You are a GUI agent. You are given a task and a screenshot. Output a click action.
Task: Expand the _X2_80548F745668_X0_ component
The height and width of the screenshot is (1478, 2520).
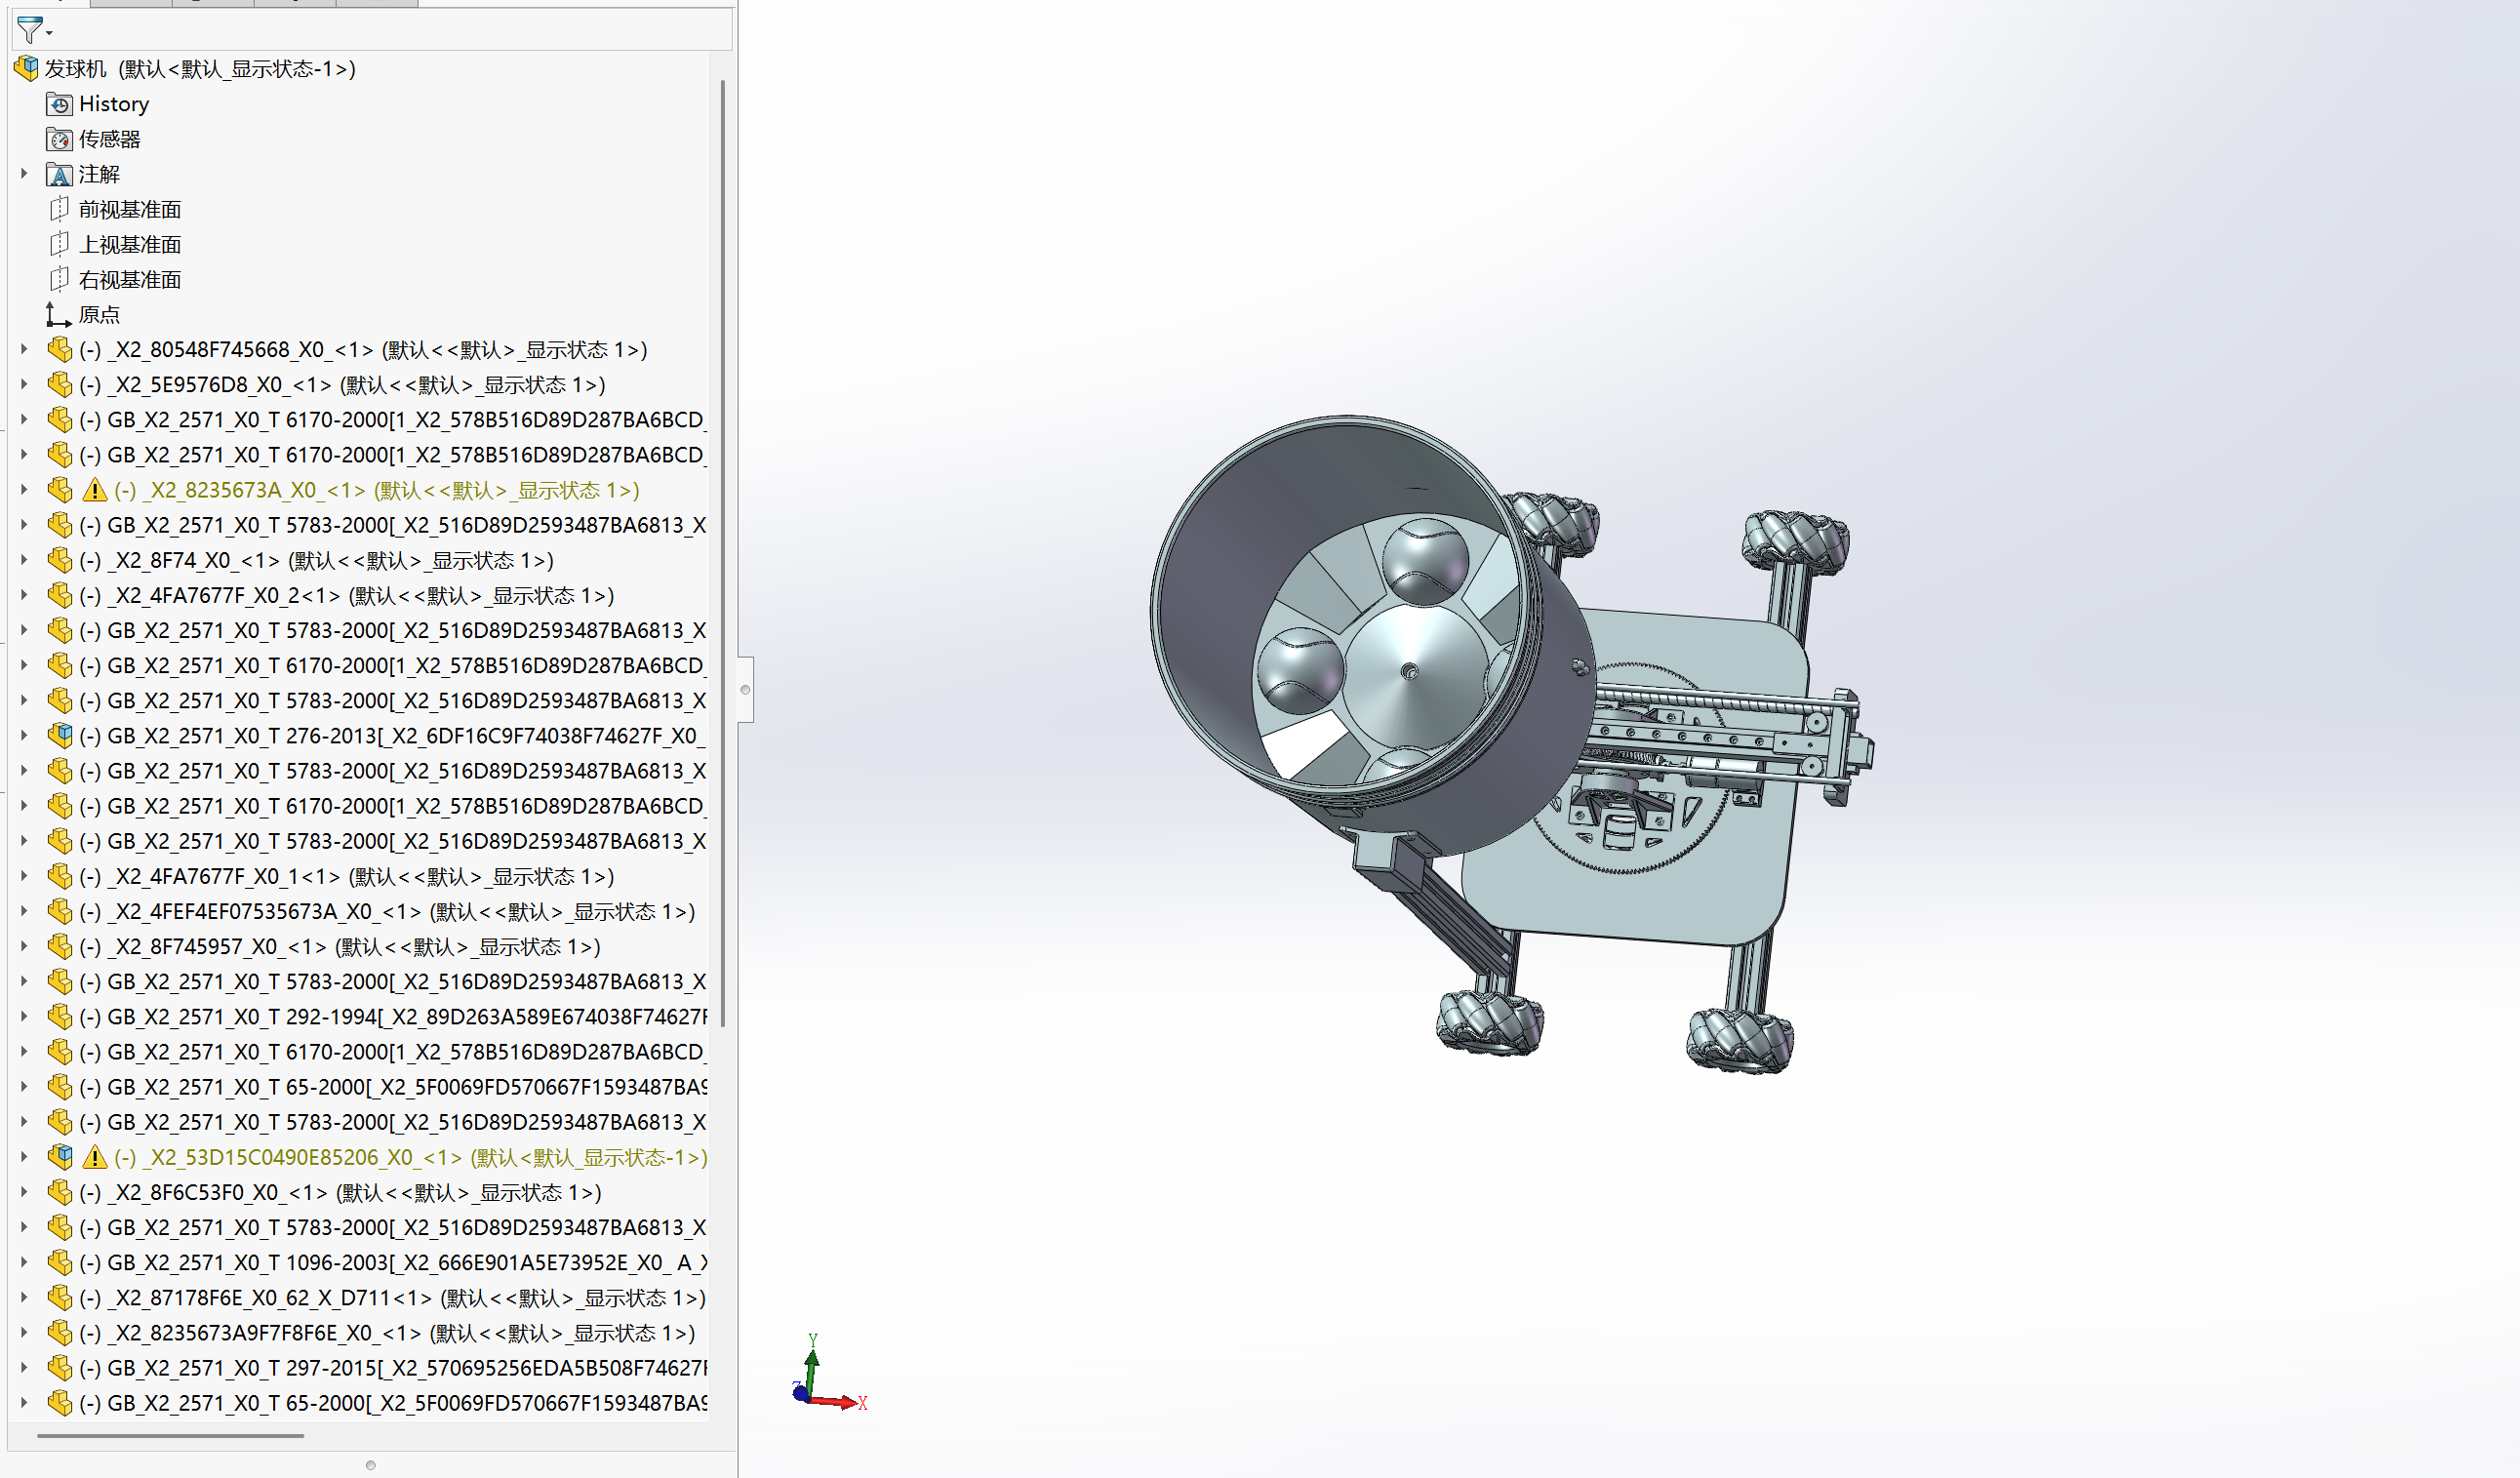[x=24, y=349]
